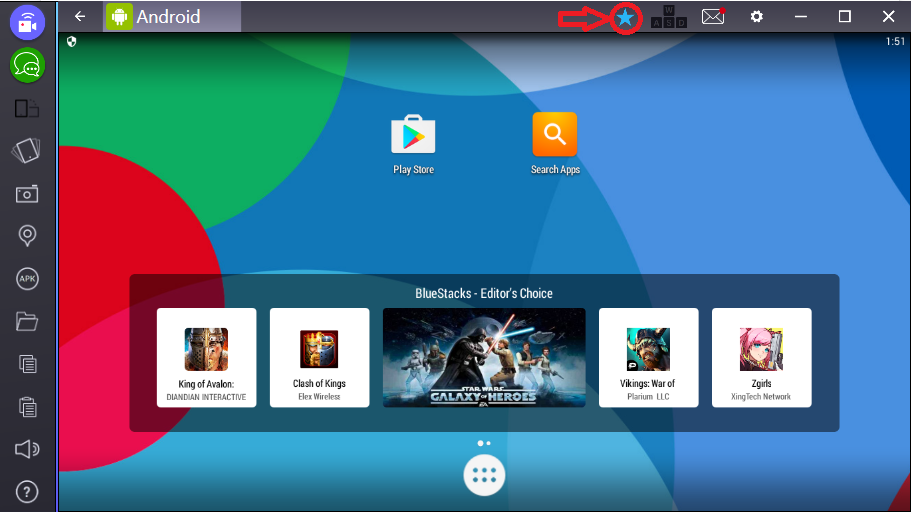This screenshot has height=512, width=911.
Task: Click the copy icon in sidebar
Action: [27, 364]
